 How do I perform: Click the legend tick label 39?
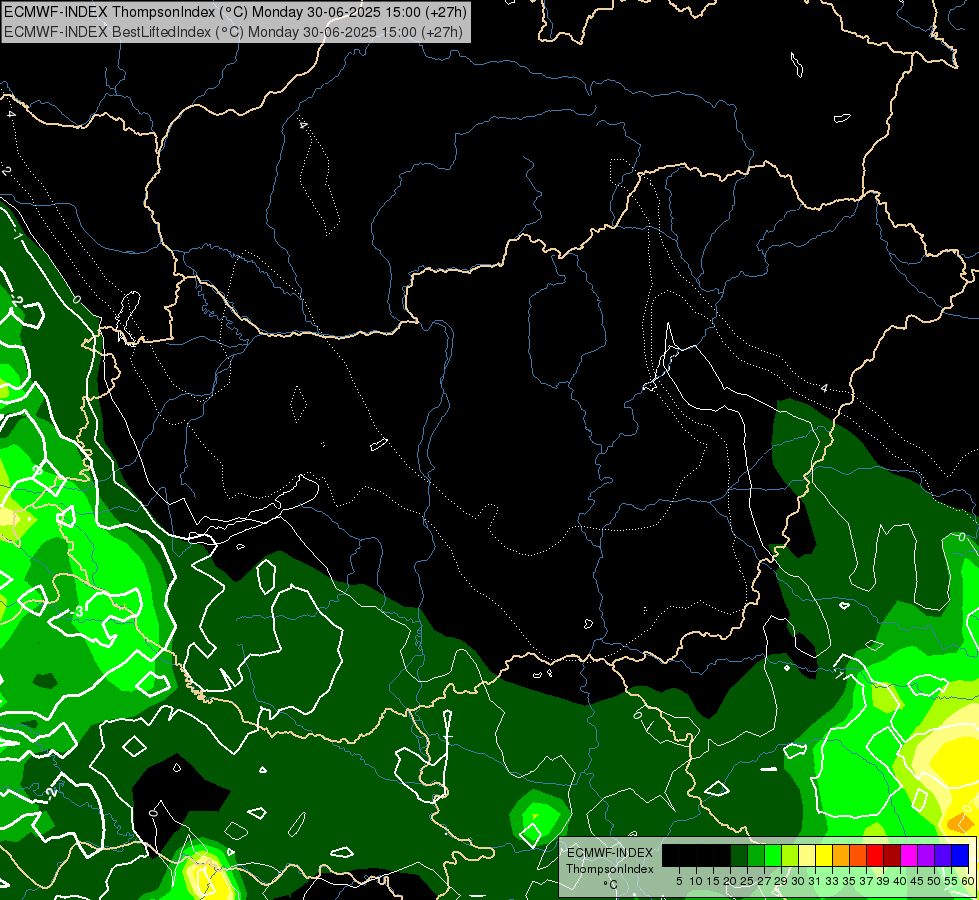[883, 881]
